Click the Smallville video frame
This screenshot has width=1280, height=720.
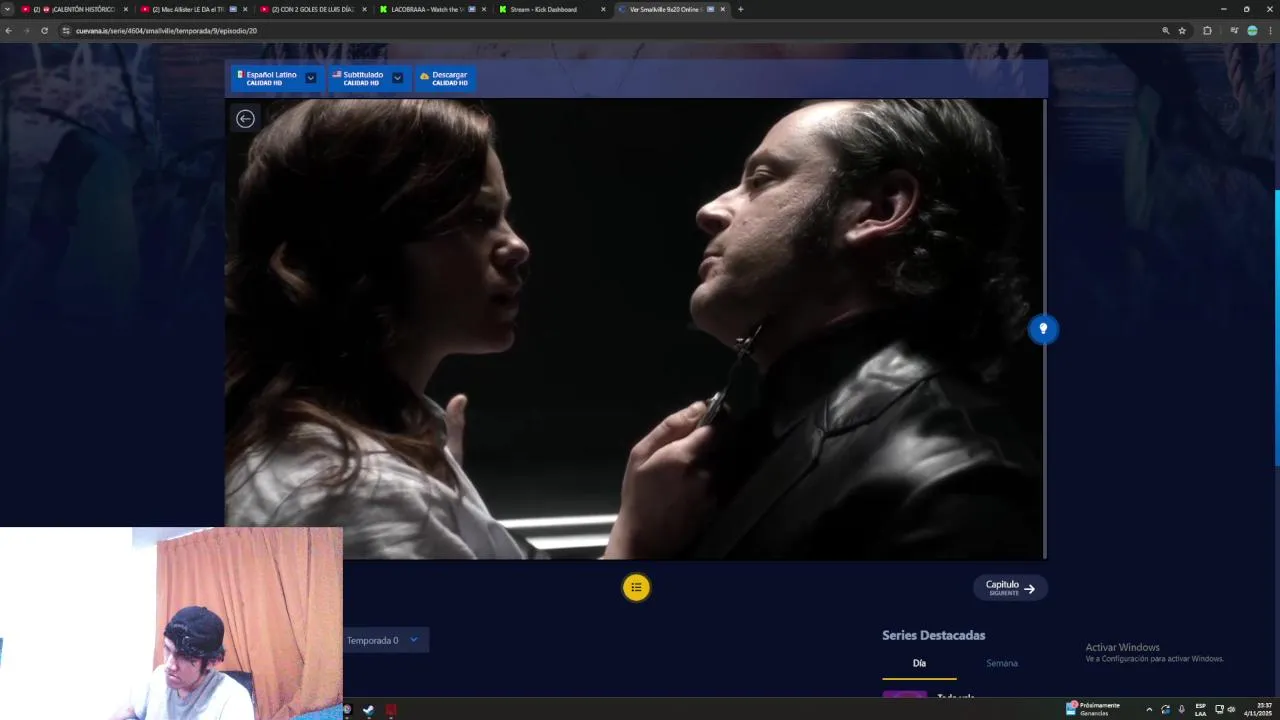coord(635,329)
